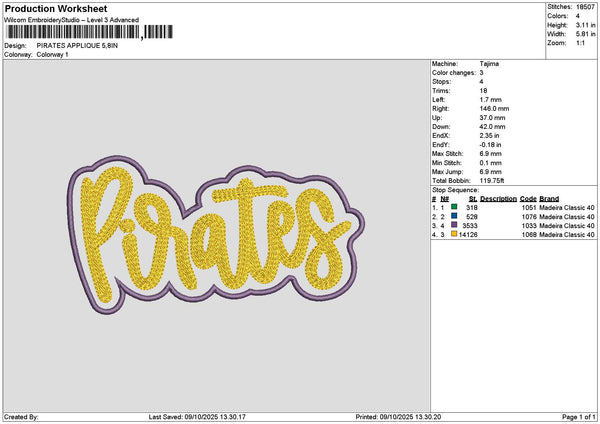Click the EndX value 2.35 in

[489, 135]
